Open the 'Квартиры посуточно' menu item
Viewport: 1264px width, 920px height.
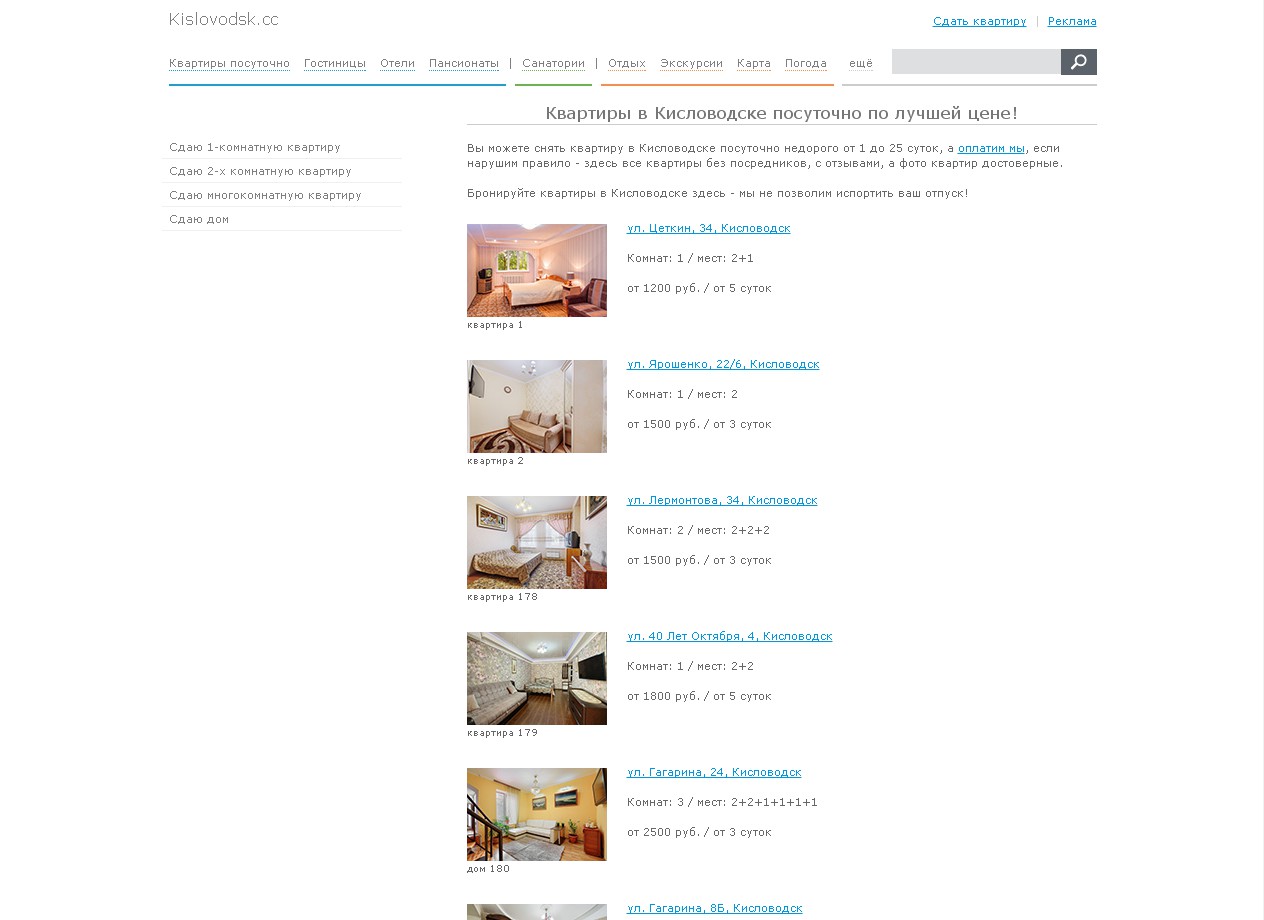[229, 63]
